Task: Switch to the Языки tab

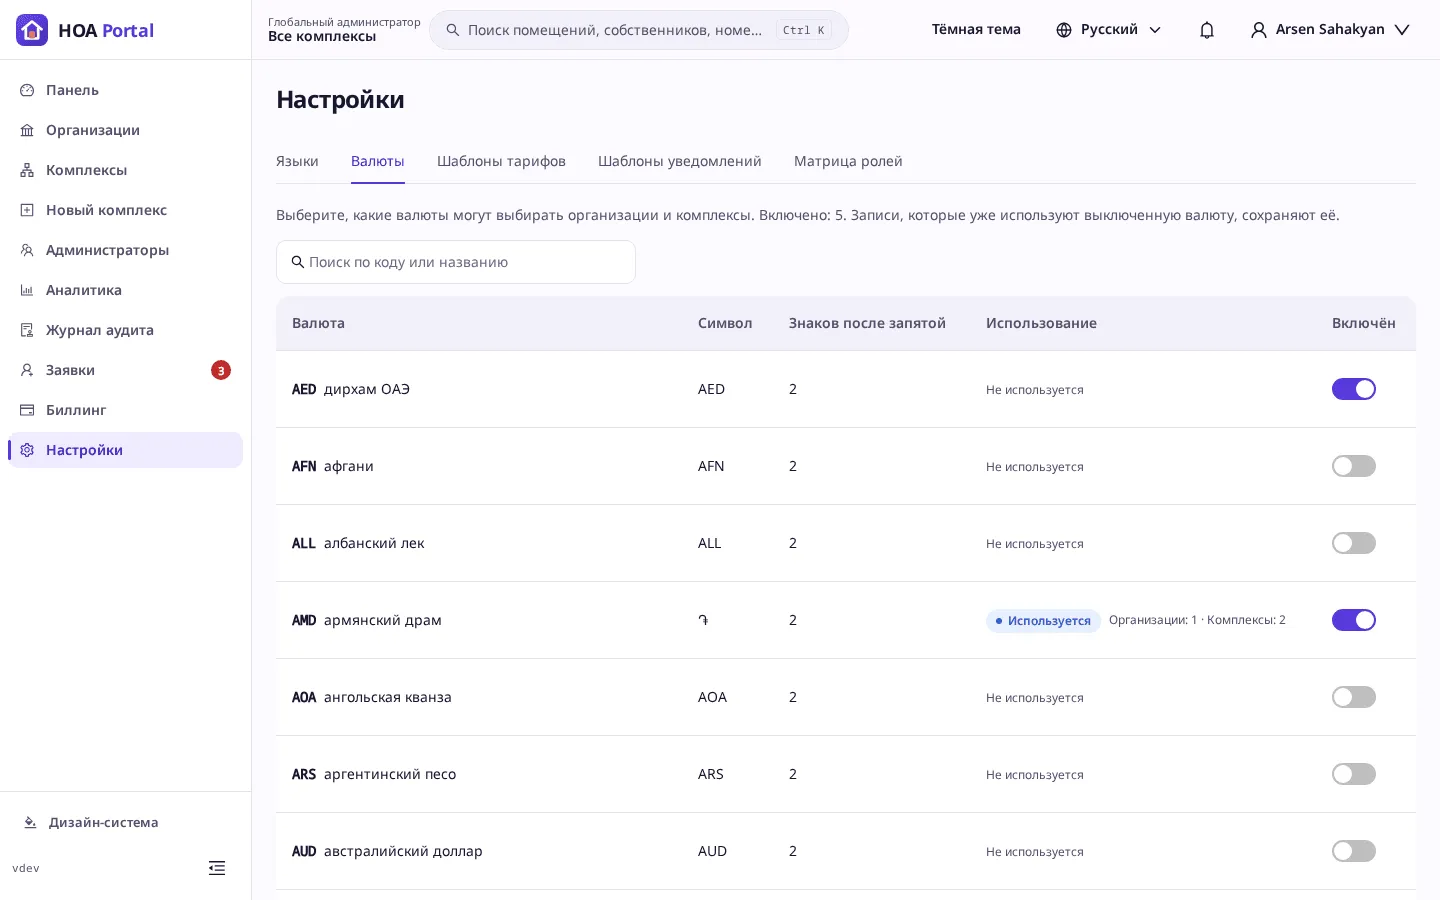Action: pyautogui.click(x=297, y=161)
